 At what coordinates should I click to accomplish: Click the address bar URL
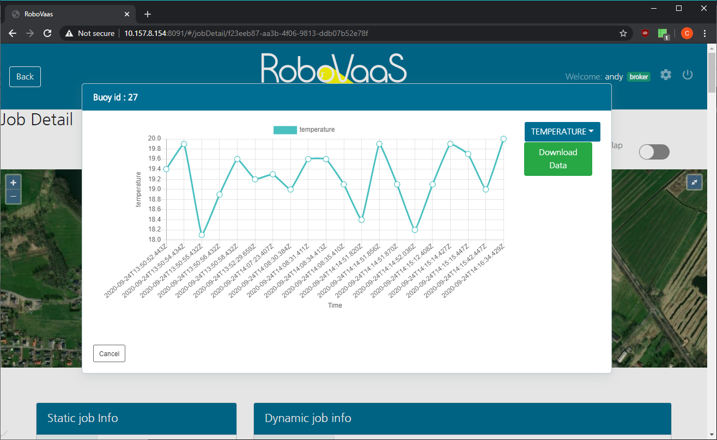pyautogui.click(x=300, y=33)
